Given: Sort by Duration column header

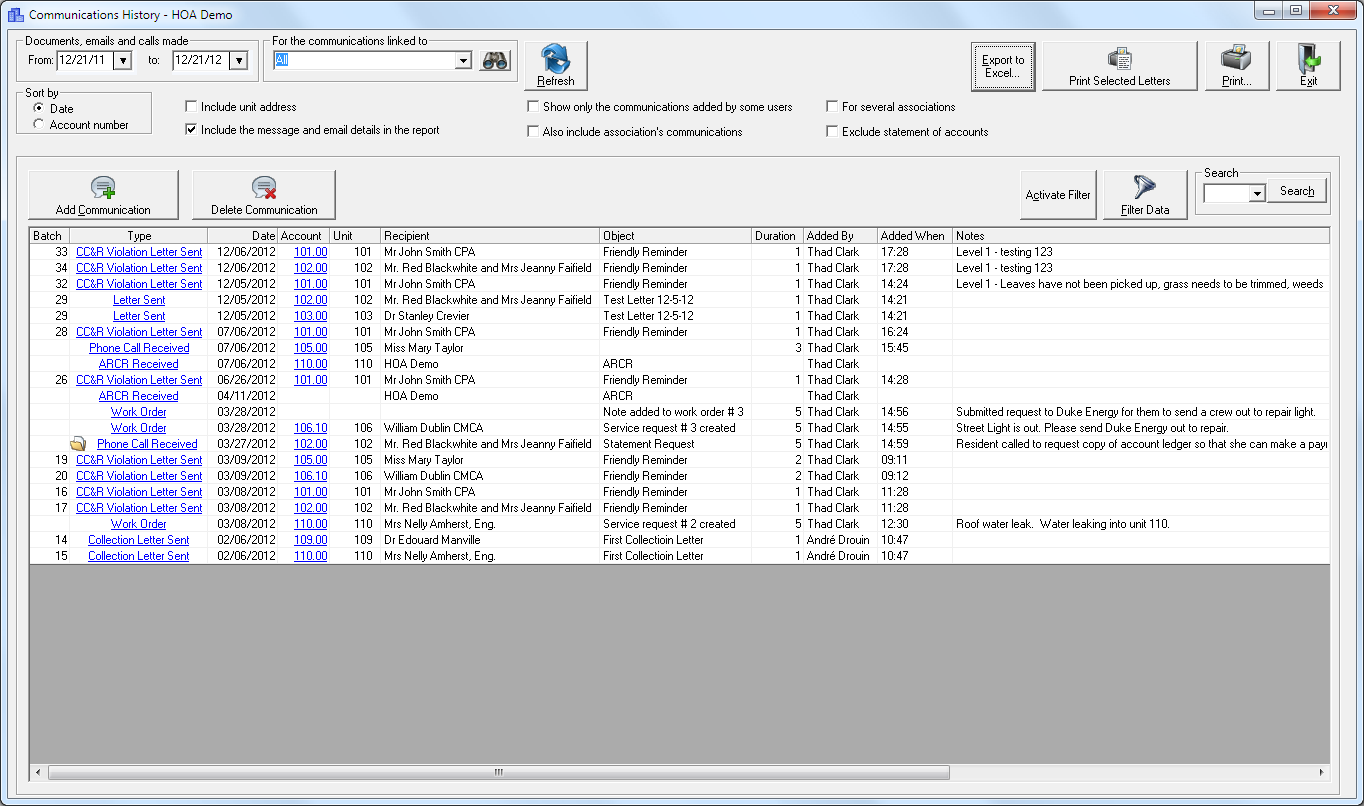Looking at the screenshot, I should coord(777,236).
